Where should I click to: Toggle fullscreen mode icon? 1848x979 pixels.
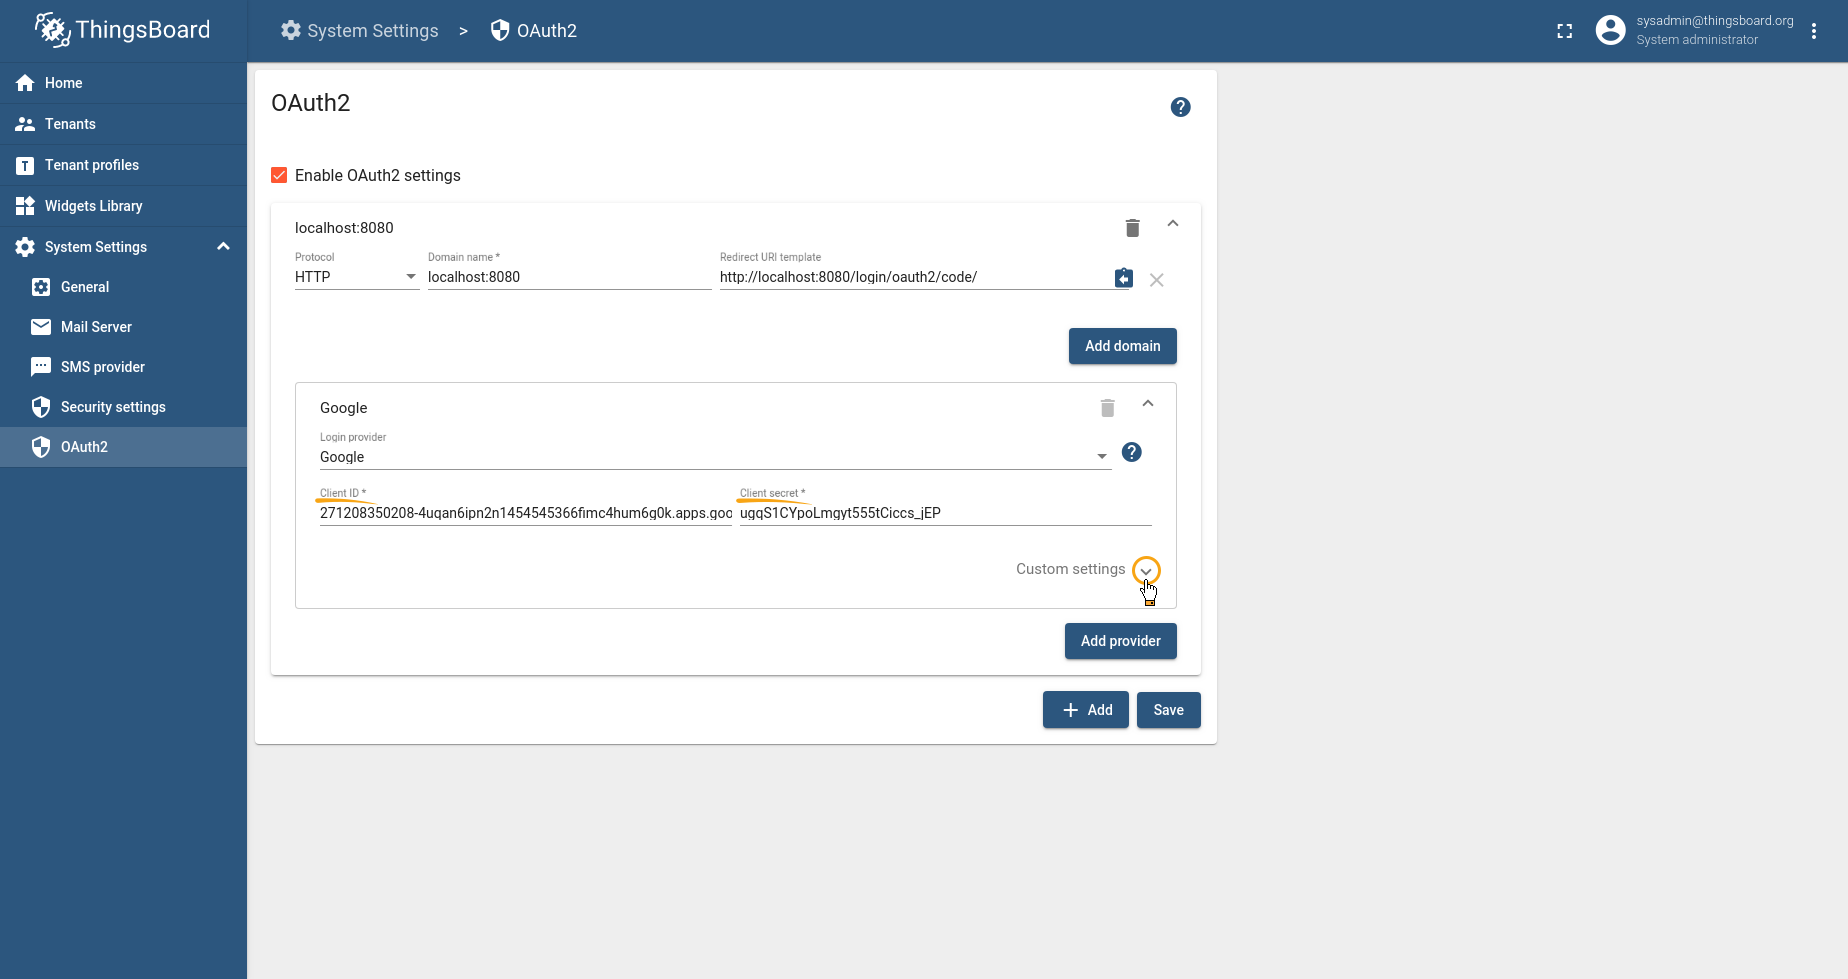tap(1565, 31)
